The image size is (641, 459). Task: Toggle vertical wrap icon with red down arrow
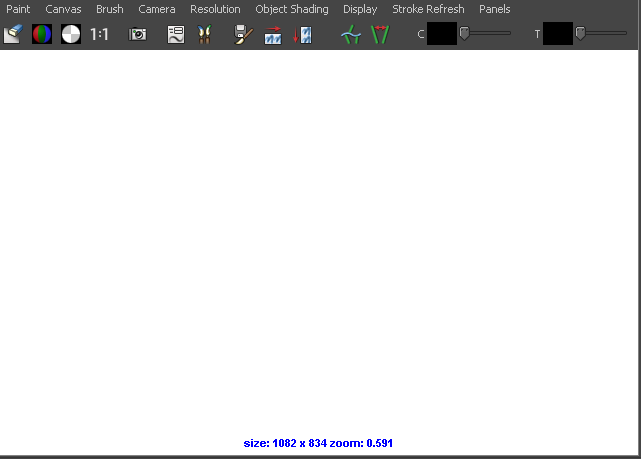(x=303, y=35)
